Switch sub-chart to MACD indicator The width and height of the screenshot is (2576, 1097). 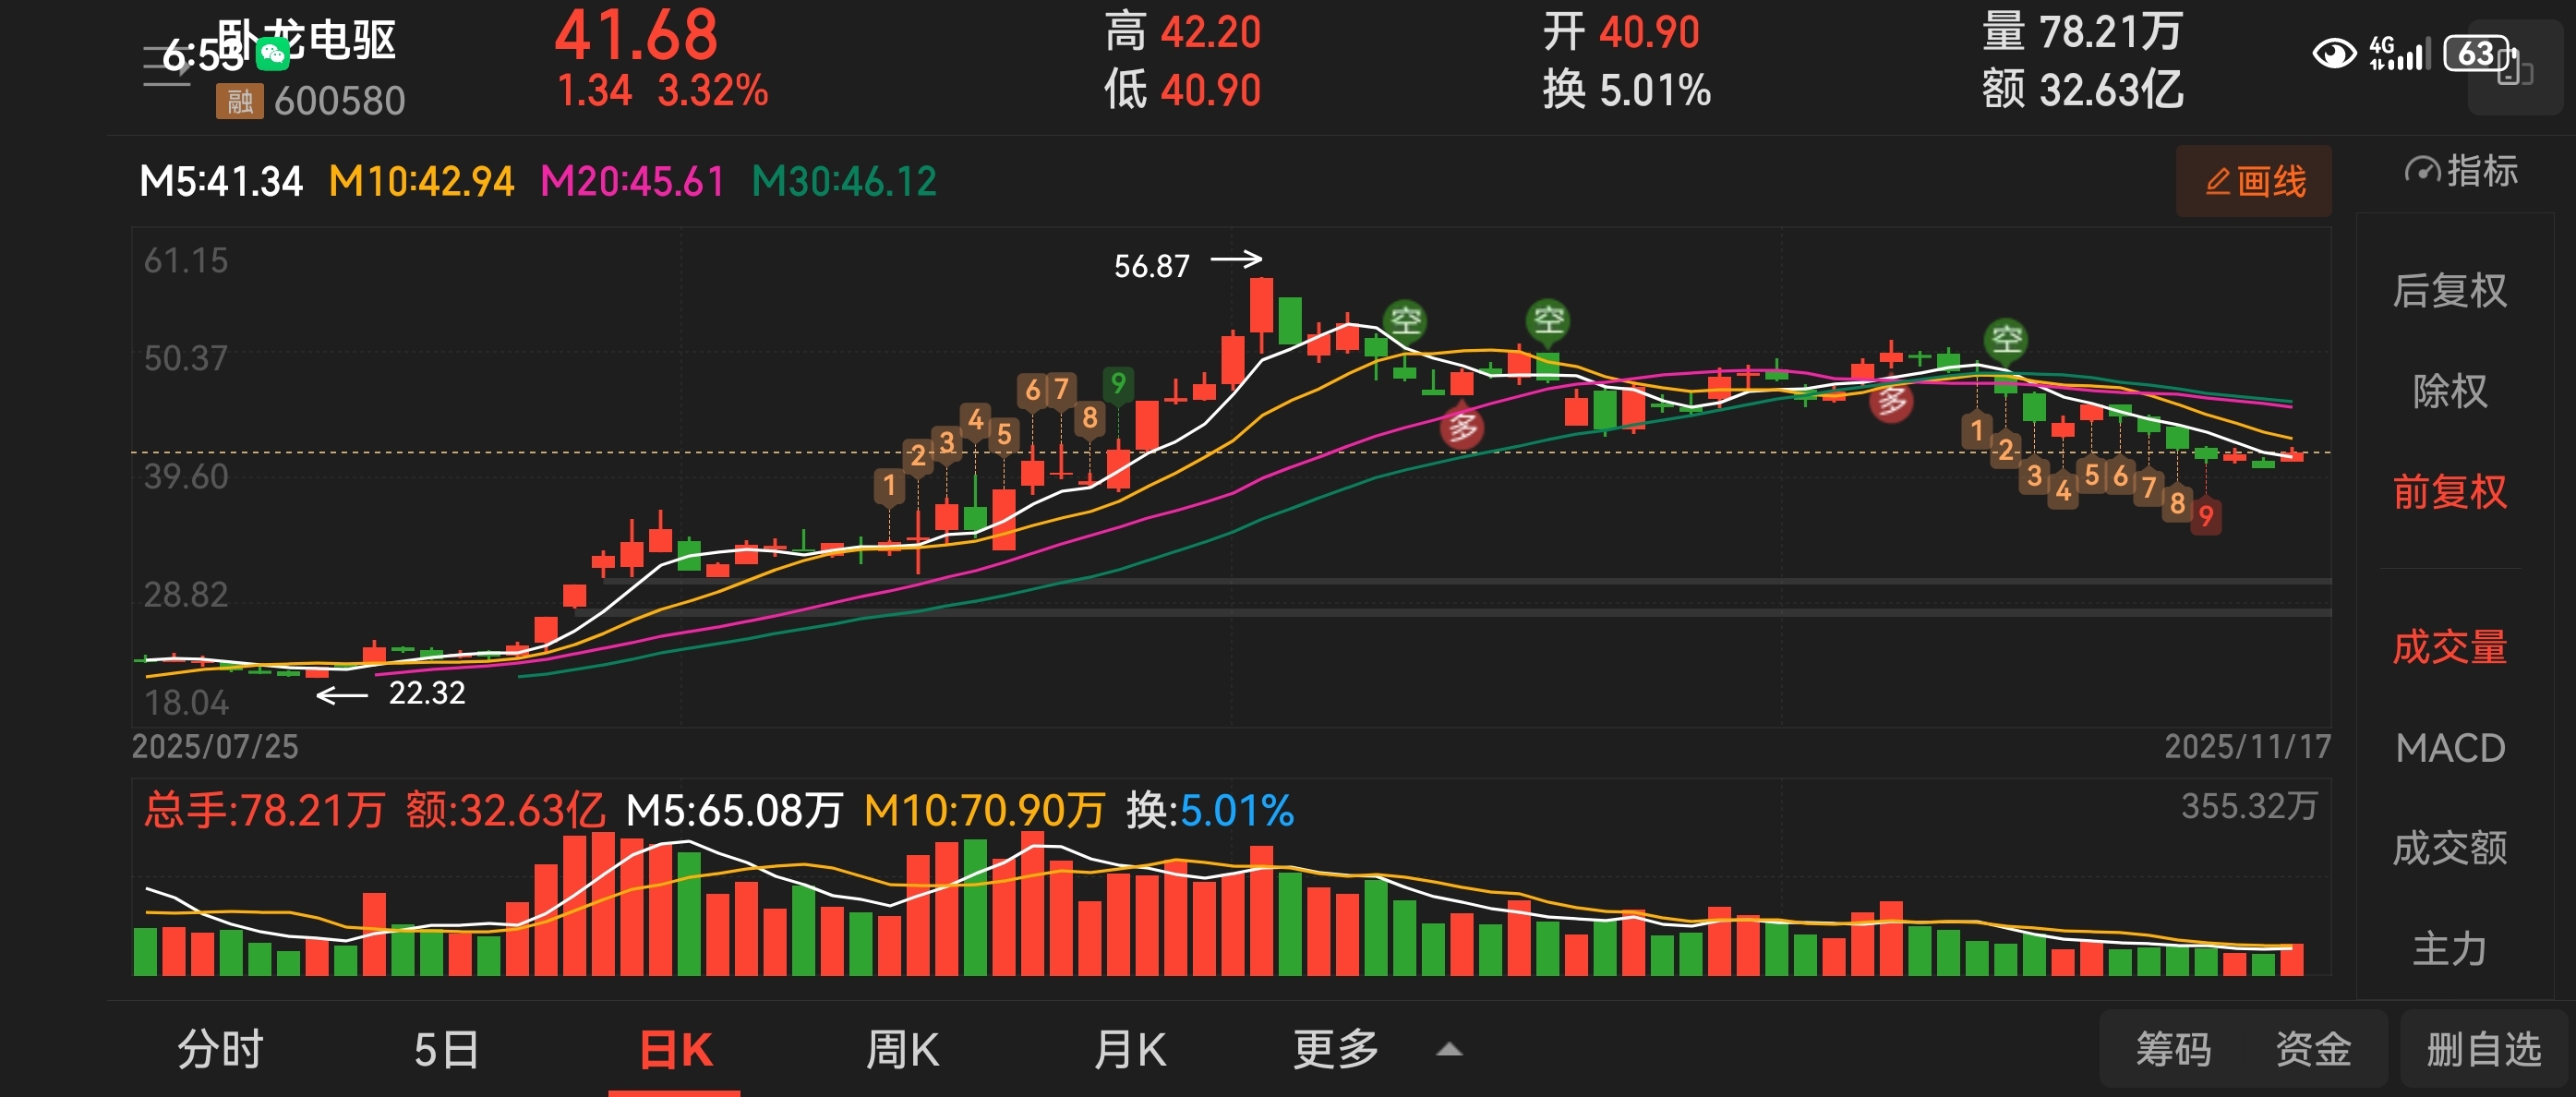(2449, 748)
